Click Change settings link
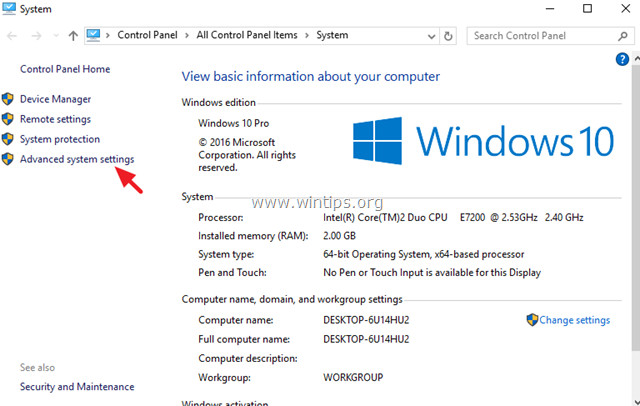 tap(575, 320)
